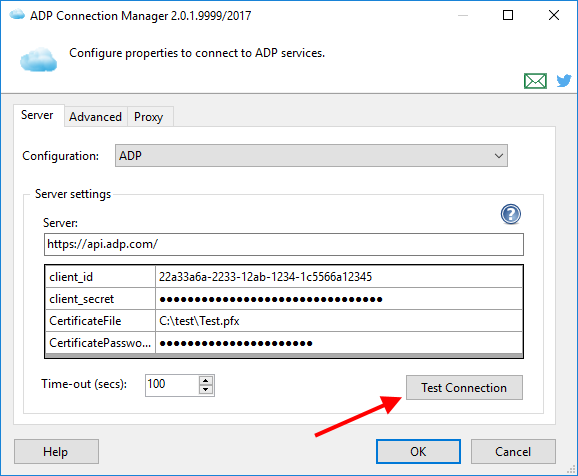Click the CertificateFile property name
This screenshot has width=578, height=476.
[x=100, y=321]
